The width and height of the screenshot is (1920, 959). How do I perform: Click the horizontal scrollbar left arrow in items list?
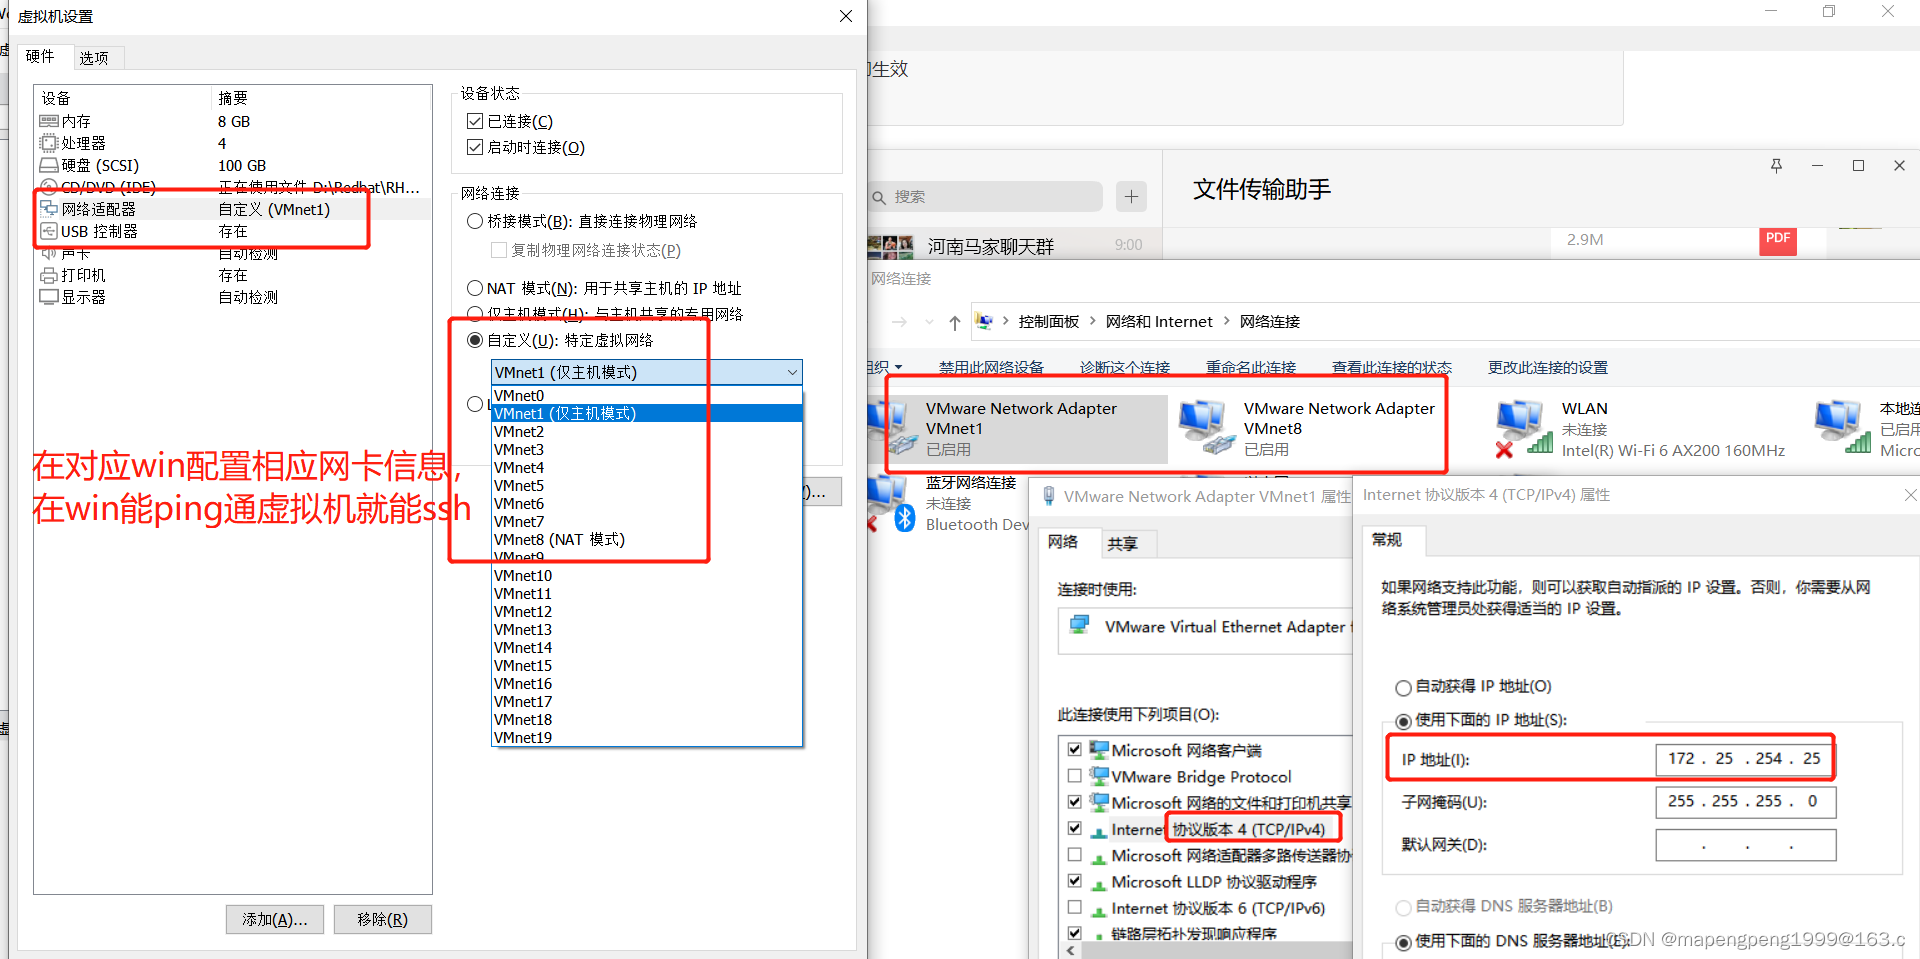click(x=1071, y=951)
